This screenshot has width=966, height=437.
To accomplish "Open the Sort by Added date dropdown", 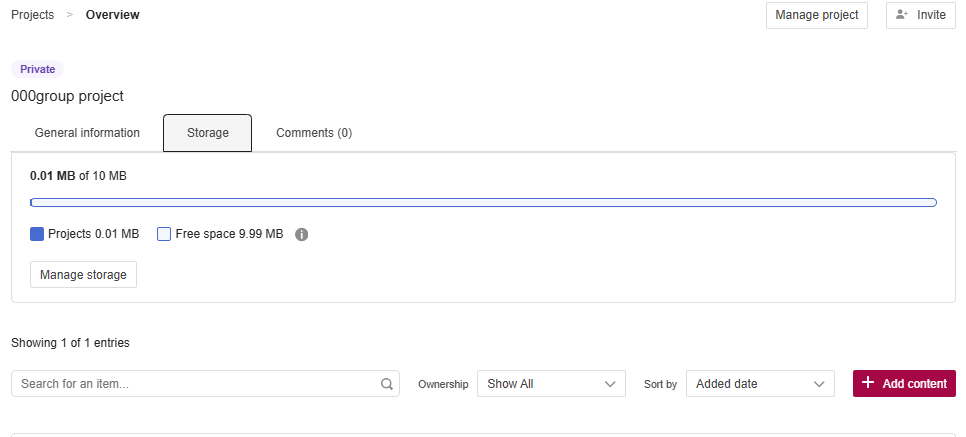I will pos(760,383).
